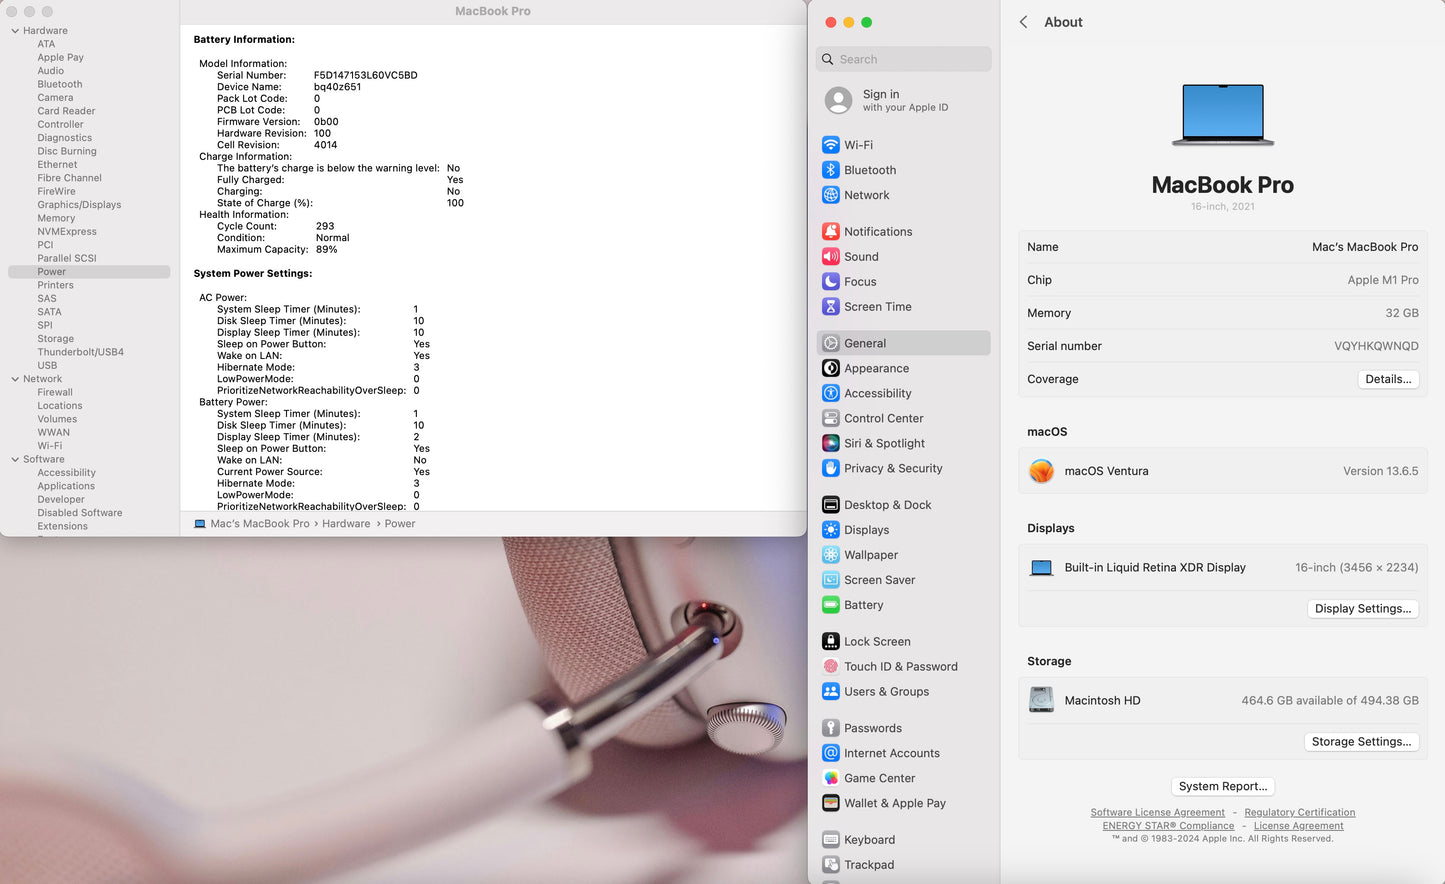The width and height of the screenshot is (1445, 884).
Task: Click the Touch ID fingerprint icon
Action: [830, 666]
